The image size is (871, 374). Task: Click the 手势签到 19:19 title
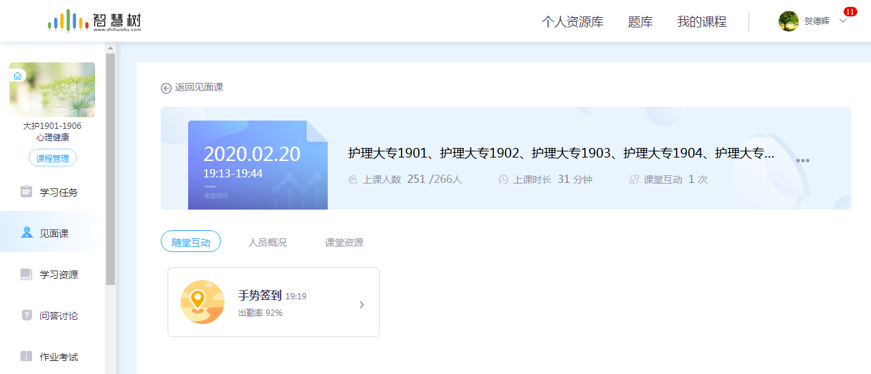click(x=272, y=296)
